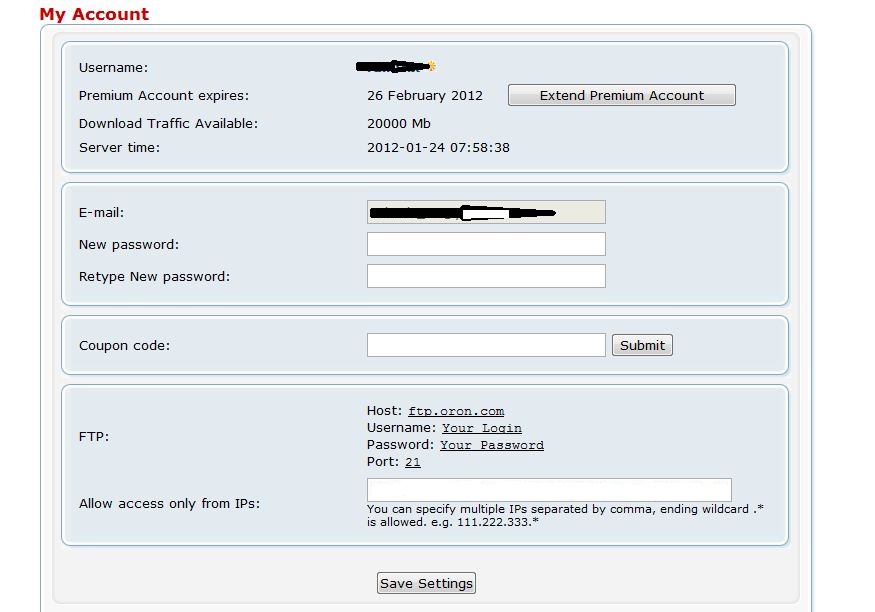Focus the E-mail input field
The height and width of the screenshot is (612, 875).
click(486, 212)
